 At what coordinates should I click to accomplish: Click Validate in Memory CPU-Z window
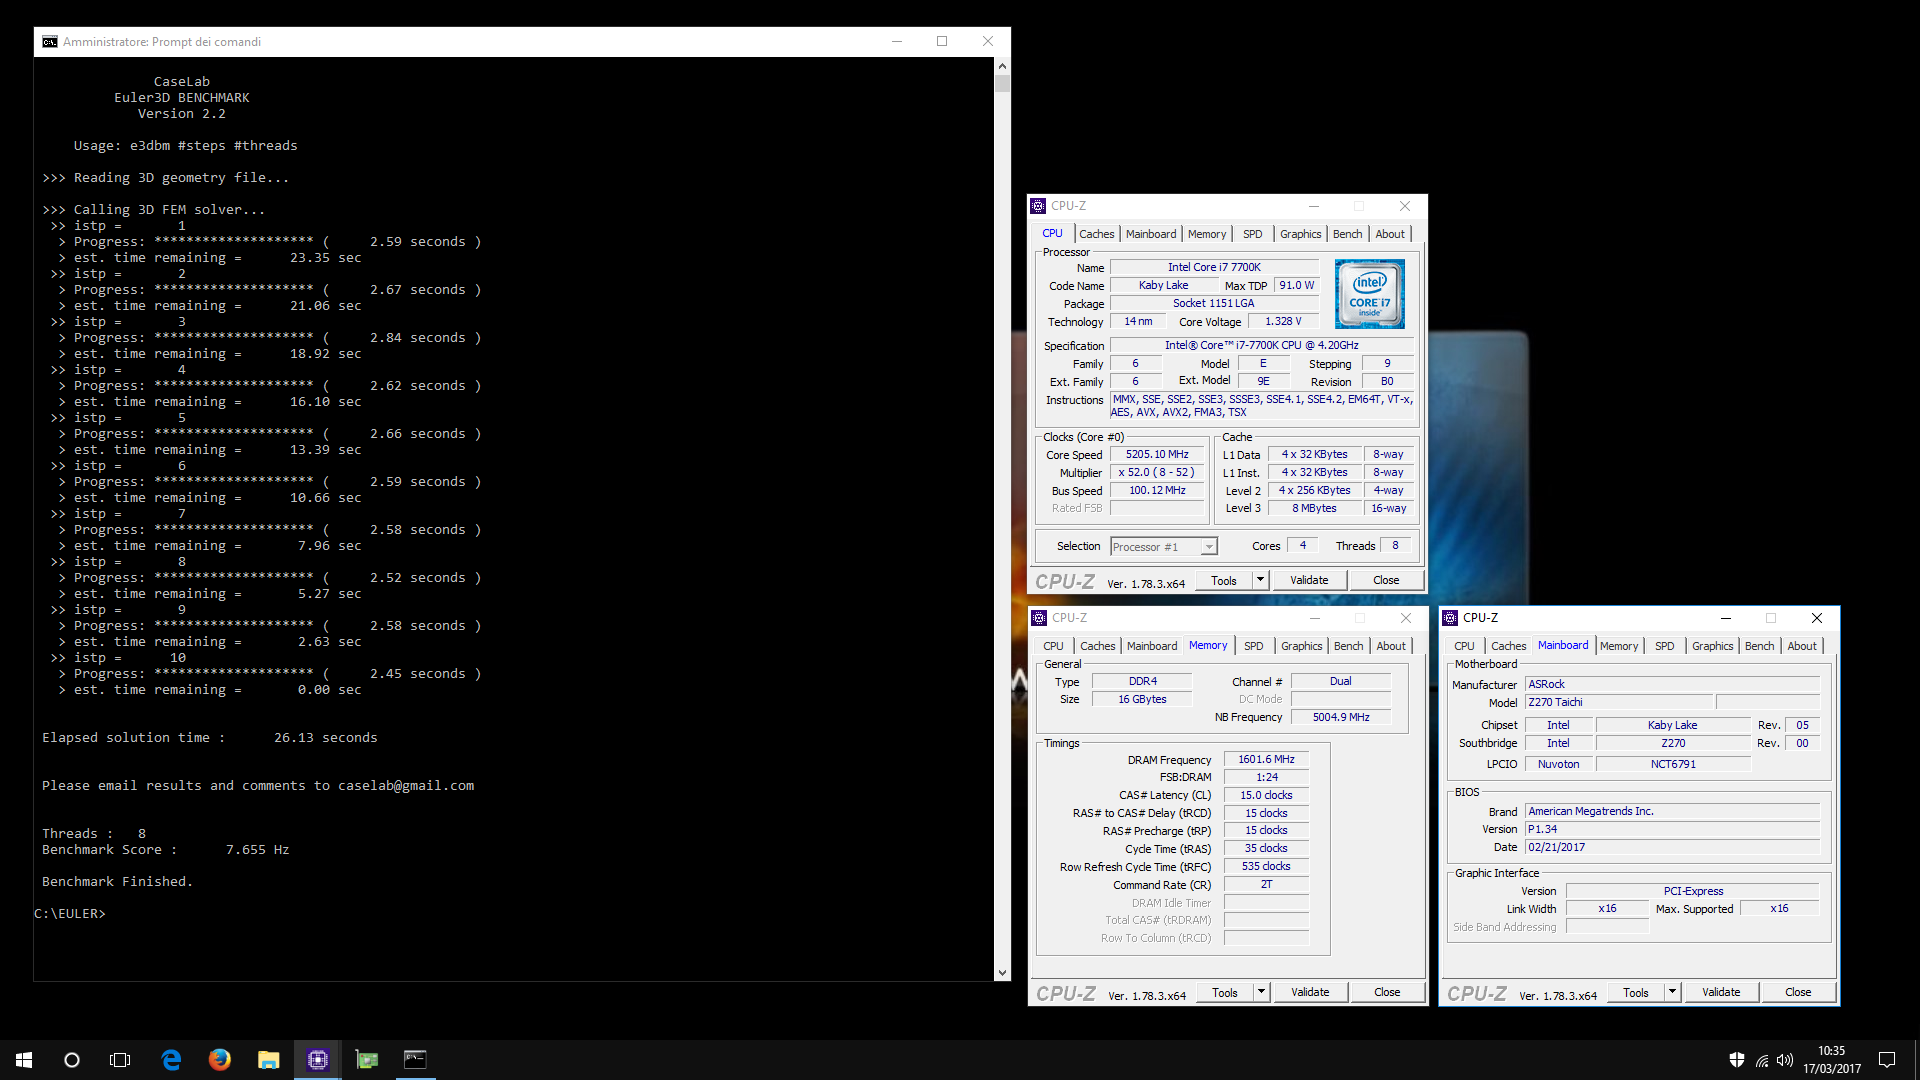[x=1310, y=992]
